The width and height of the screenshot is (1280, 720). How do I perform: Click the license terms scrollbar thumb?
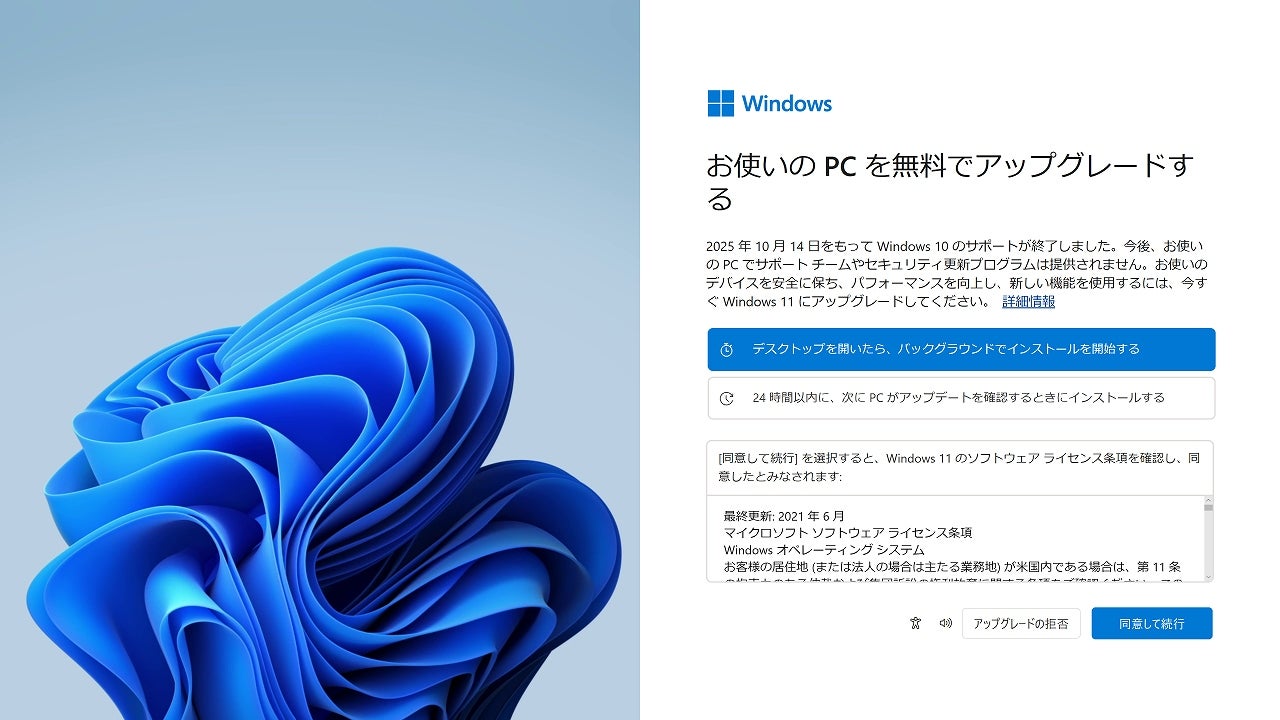coord(1208,508)
